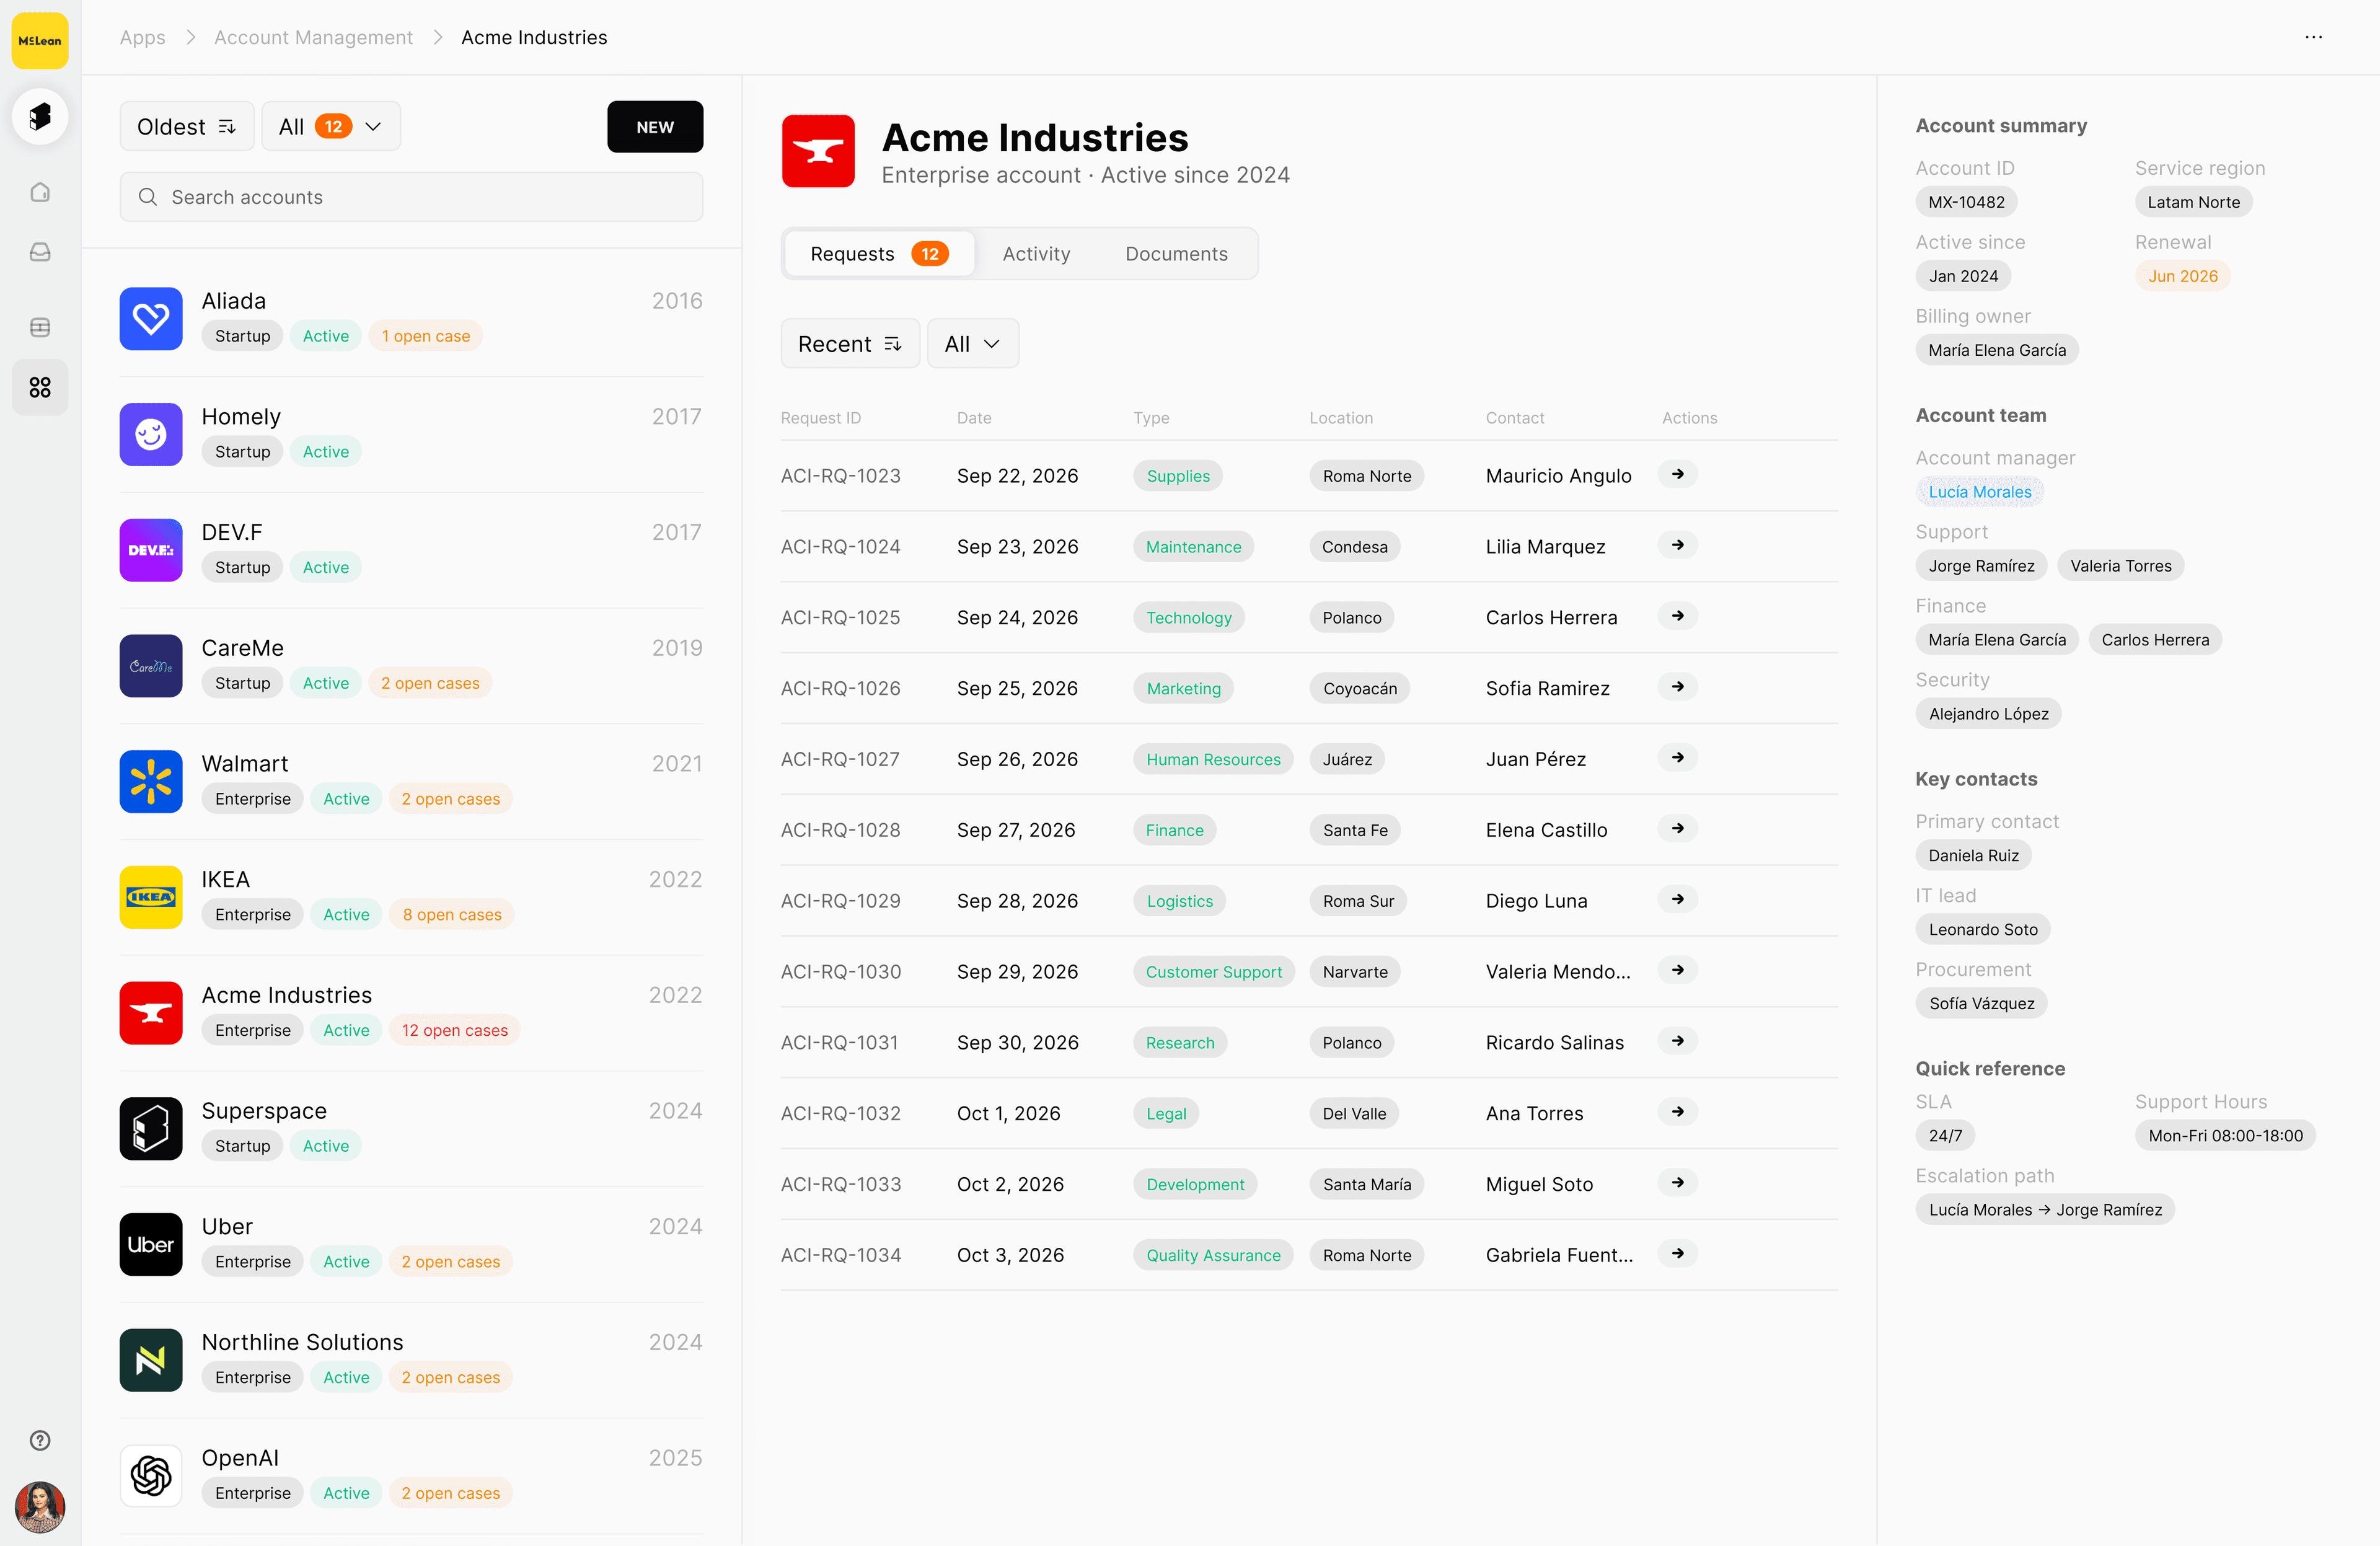The image size is (2380, 1546).
Task: Click Leonardo Soto IT lead chip
Action: coord(1982,929)
